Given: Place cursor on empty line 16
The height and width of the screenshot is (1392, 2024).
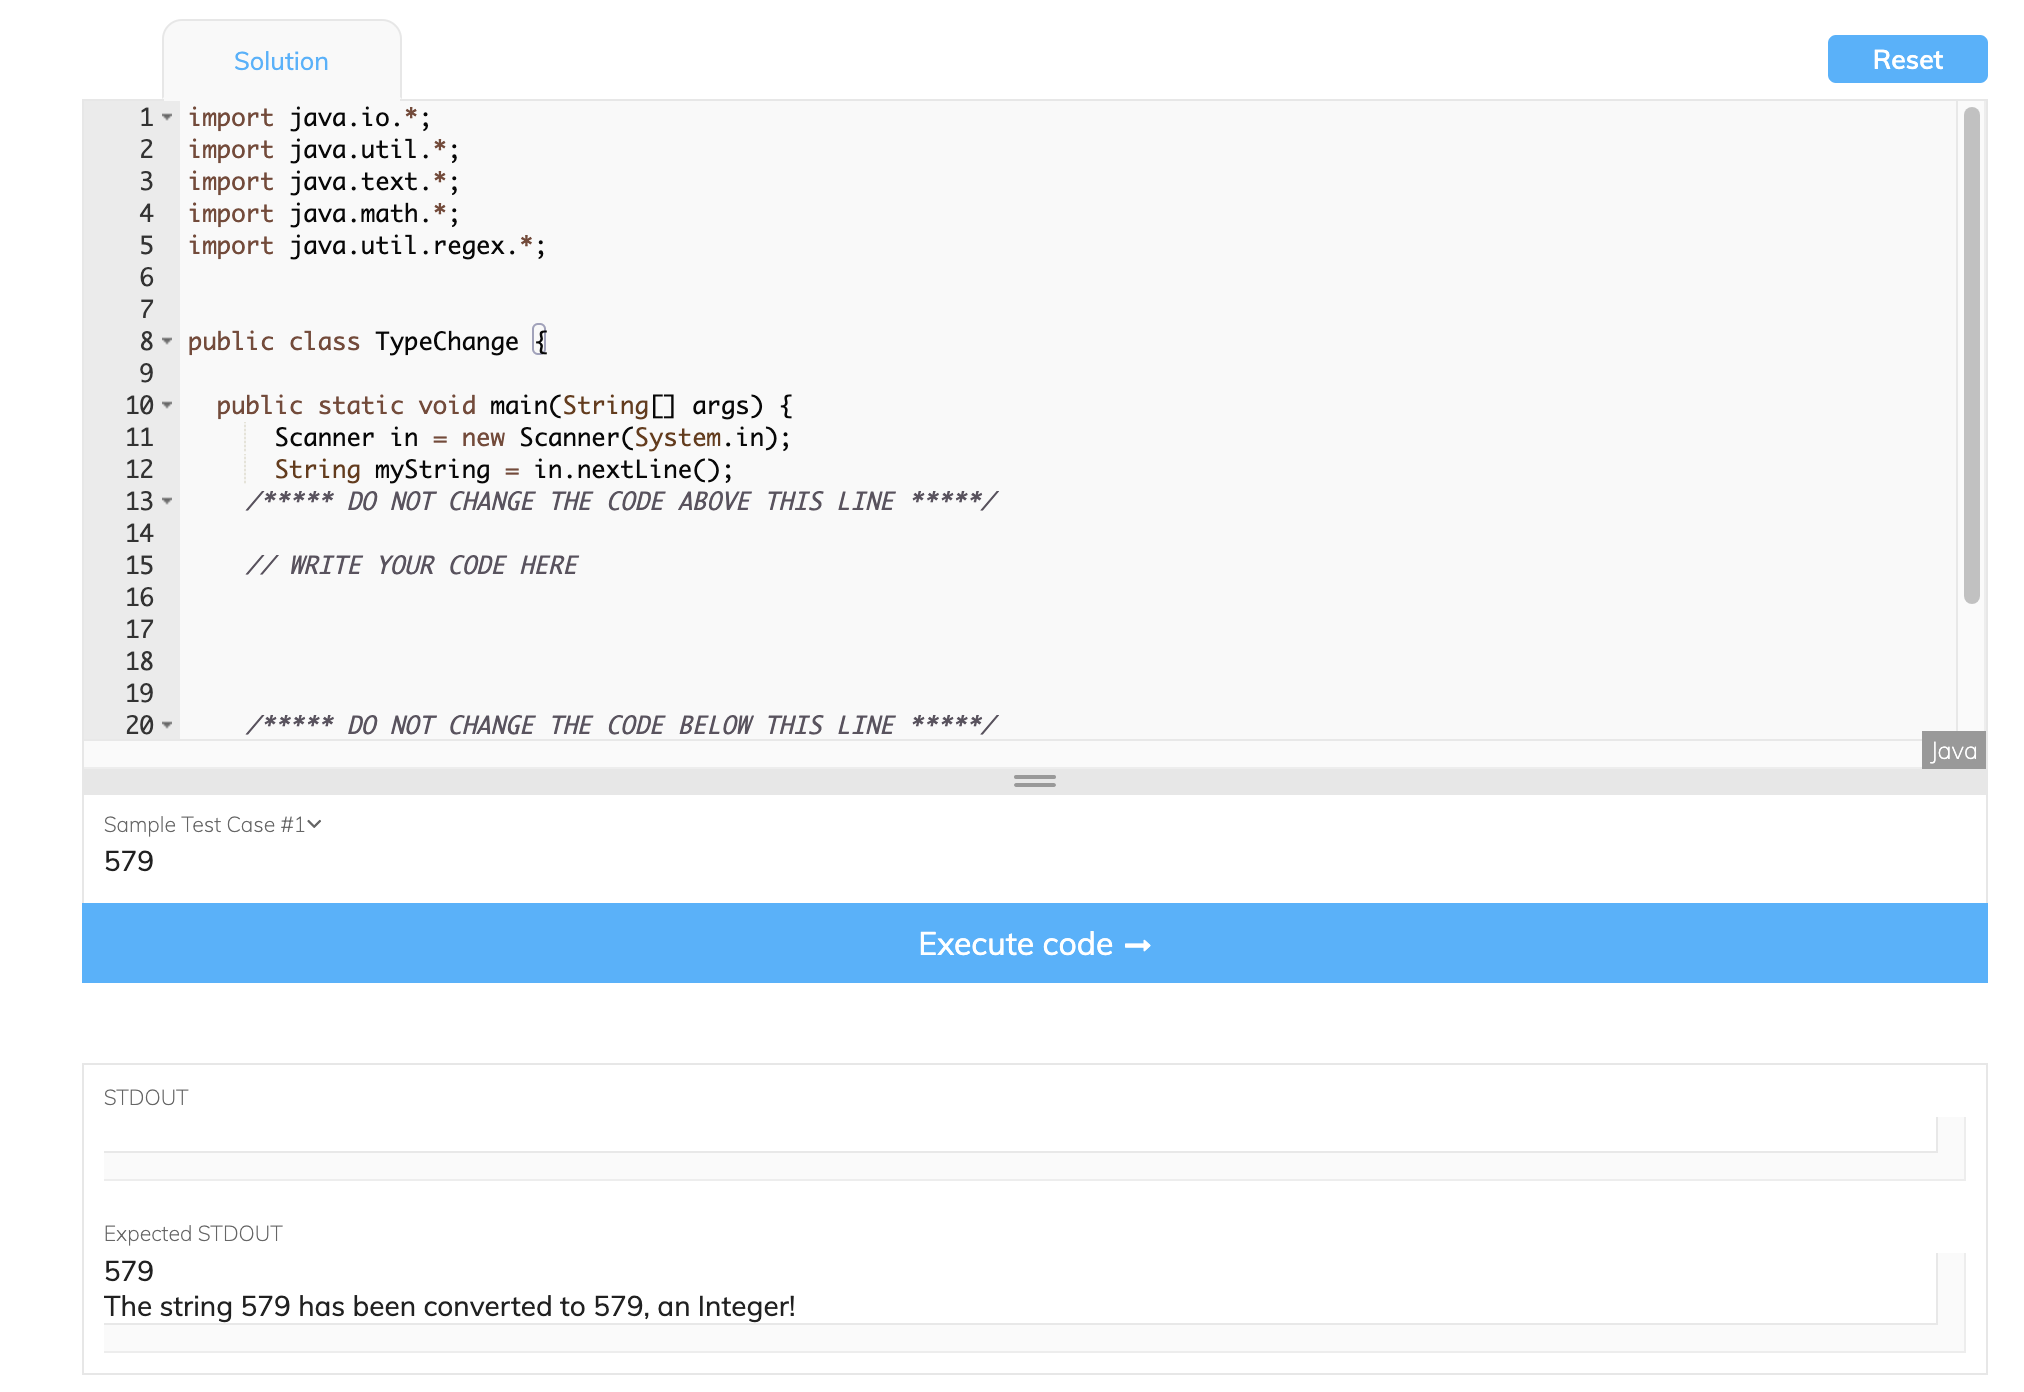Looking at the screenshot, I should click(600, 598).
